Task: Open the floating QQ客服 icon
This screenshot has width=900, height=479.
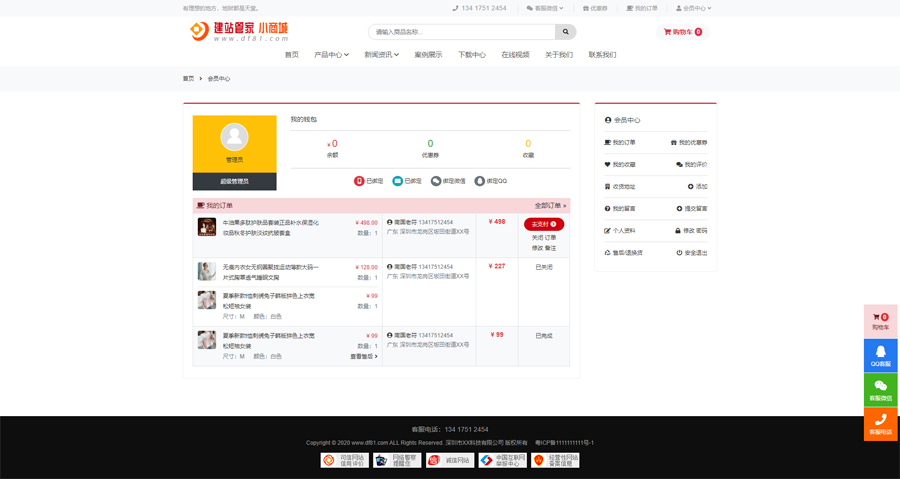Action: click(880, 355)
